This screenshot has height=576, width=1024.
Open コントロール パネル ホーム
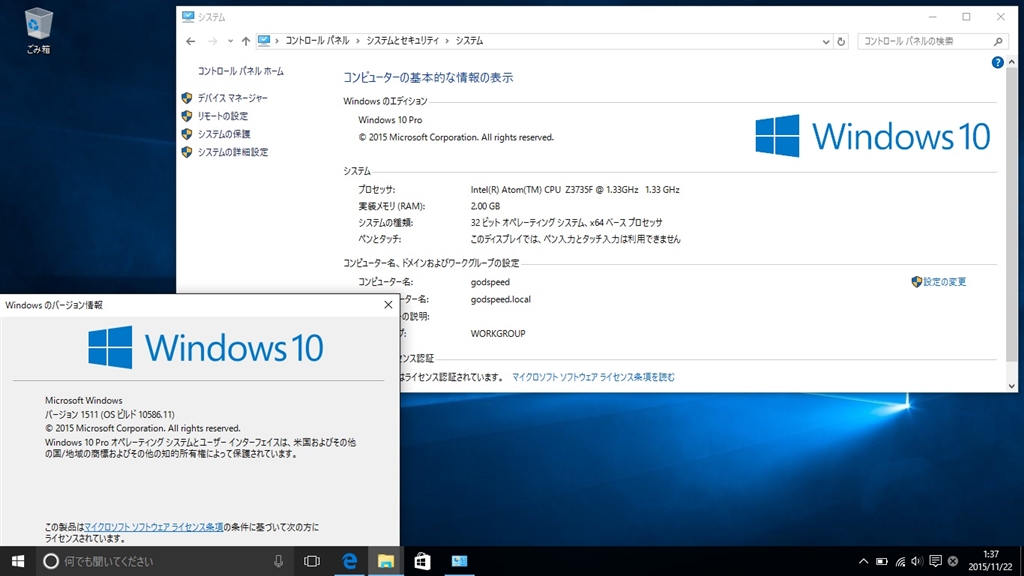(x=240, y=71)
